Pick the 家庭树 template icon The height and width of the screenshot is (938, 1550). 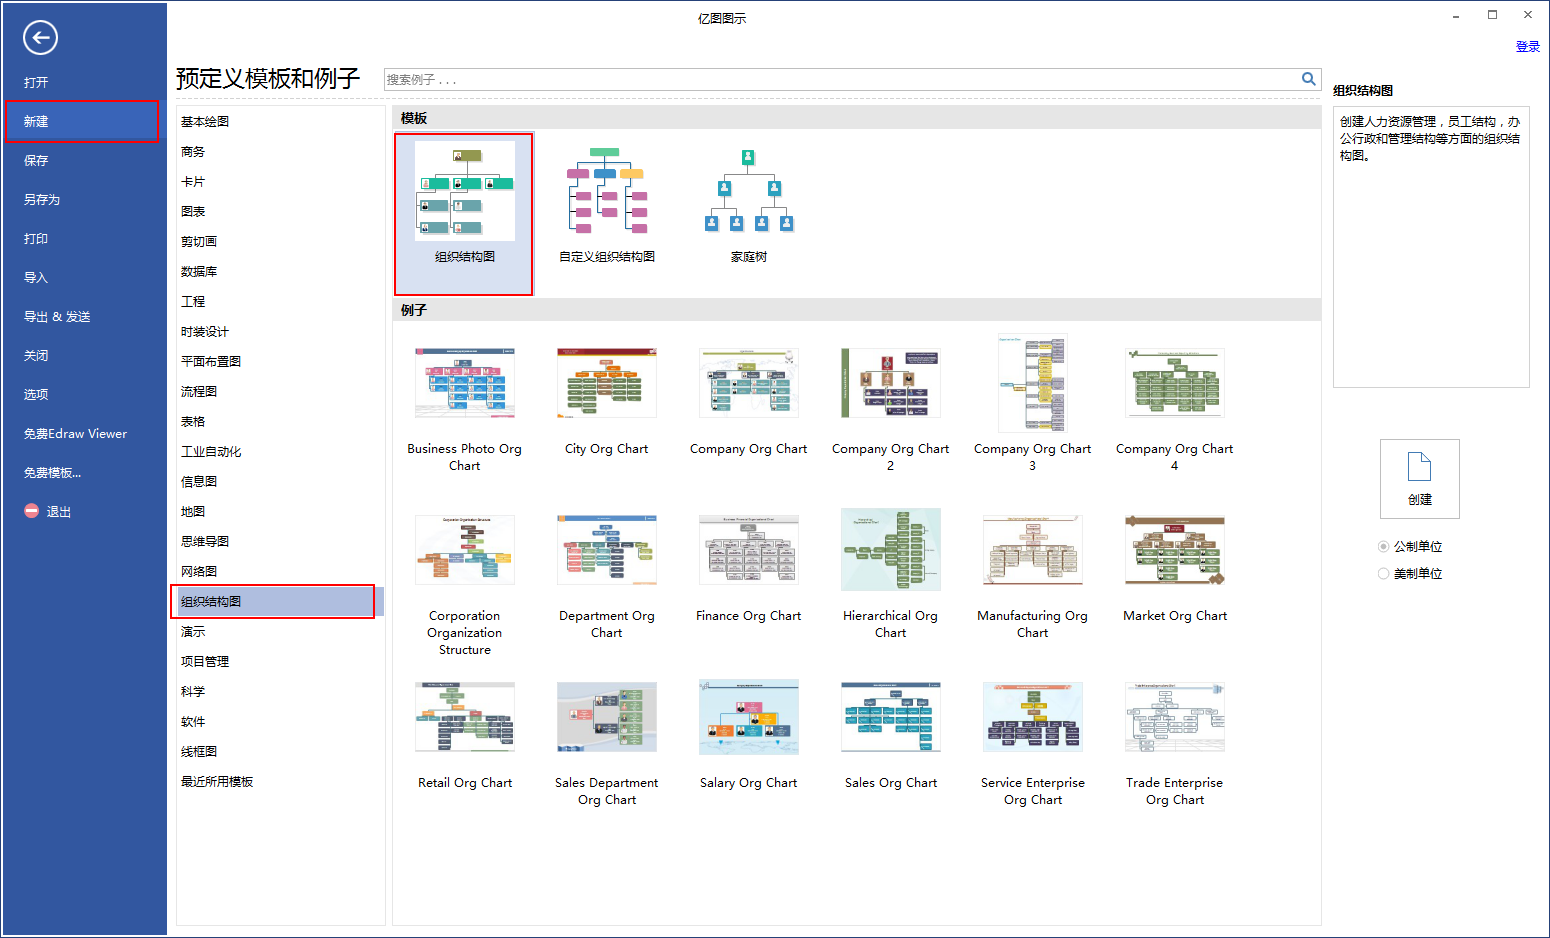point(748,191)
